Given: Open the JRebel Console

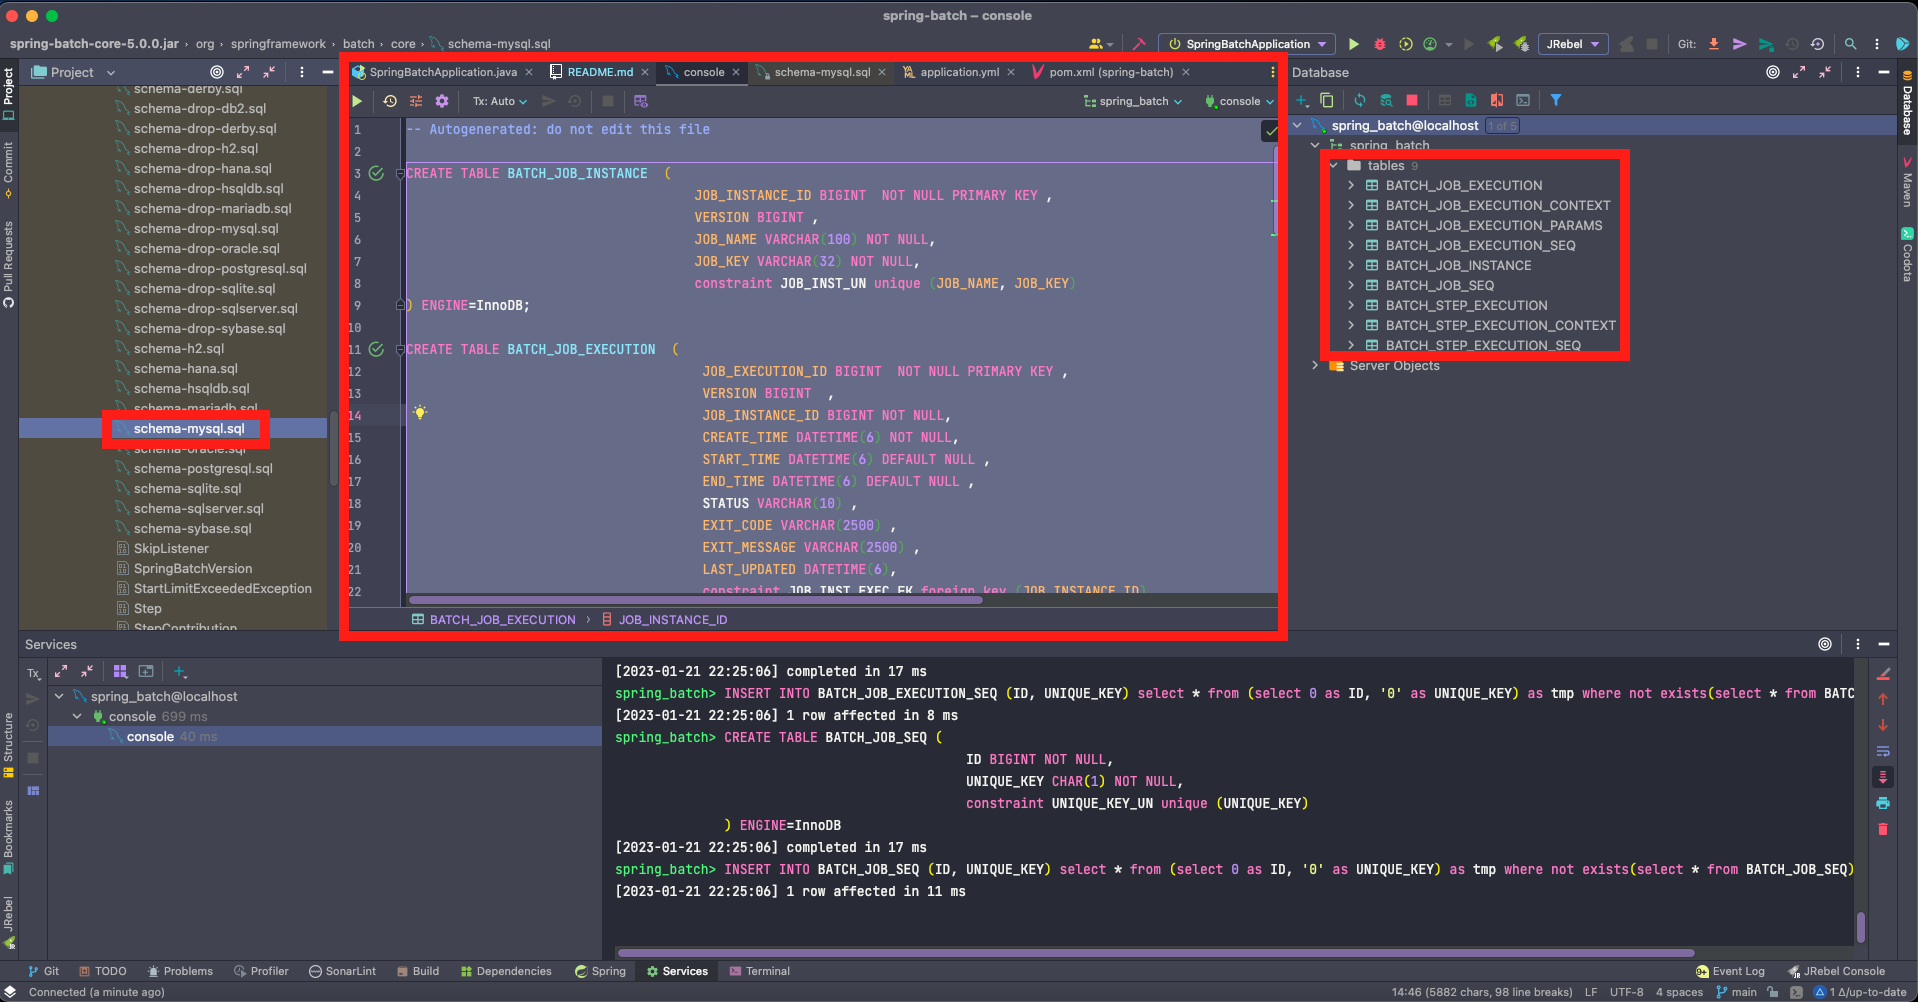Looking at the screenshot, I should 1836,971.
